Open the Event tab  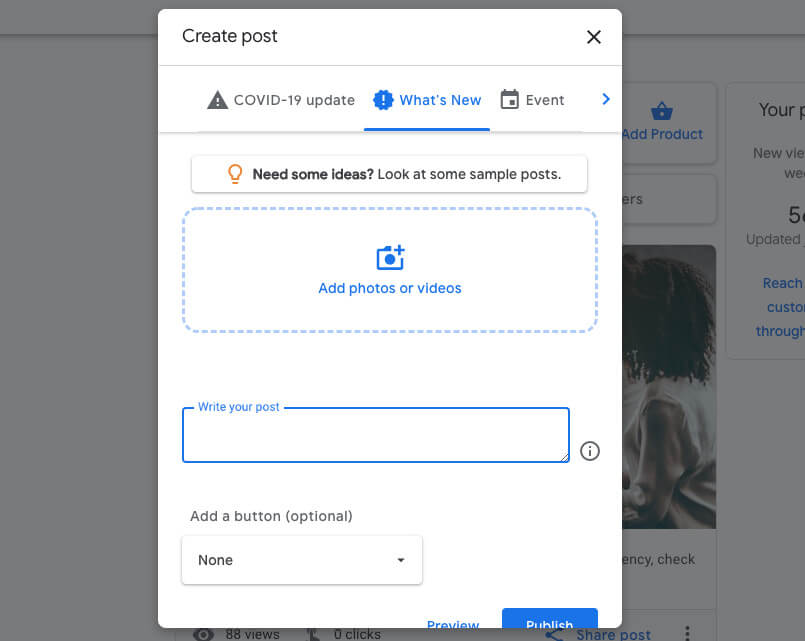point(532,100)
